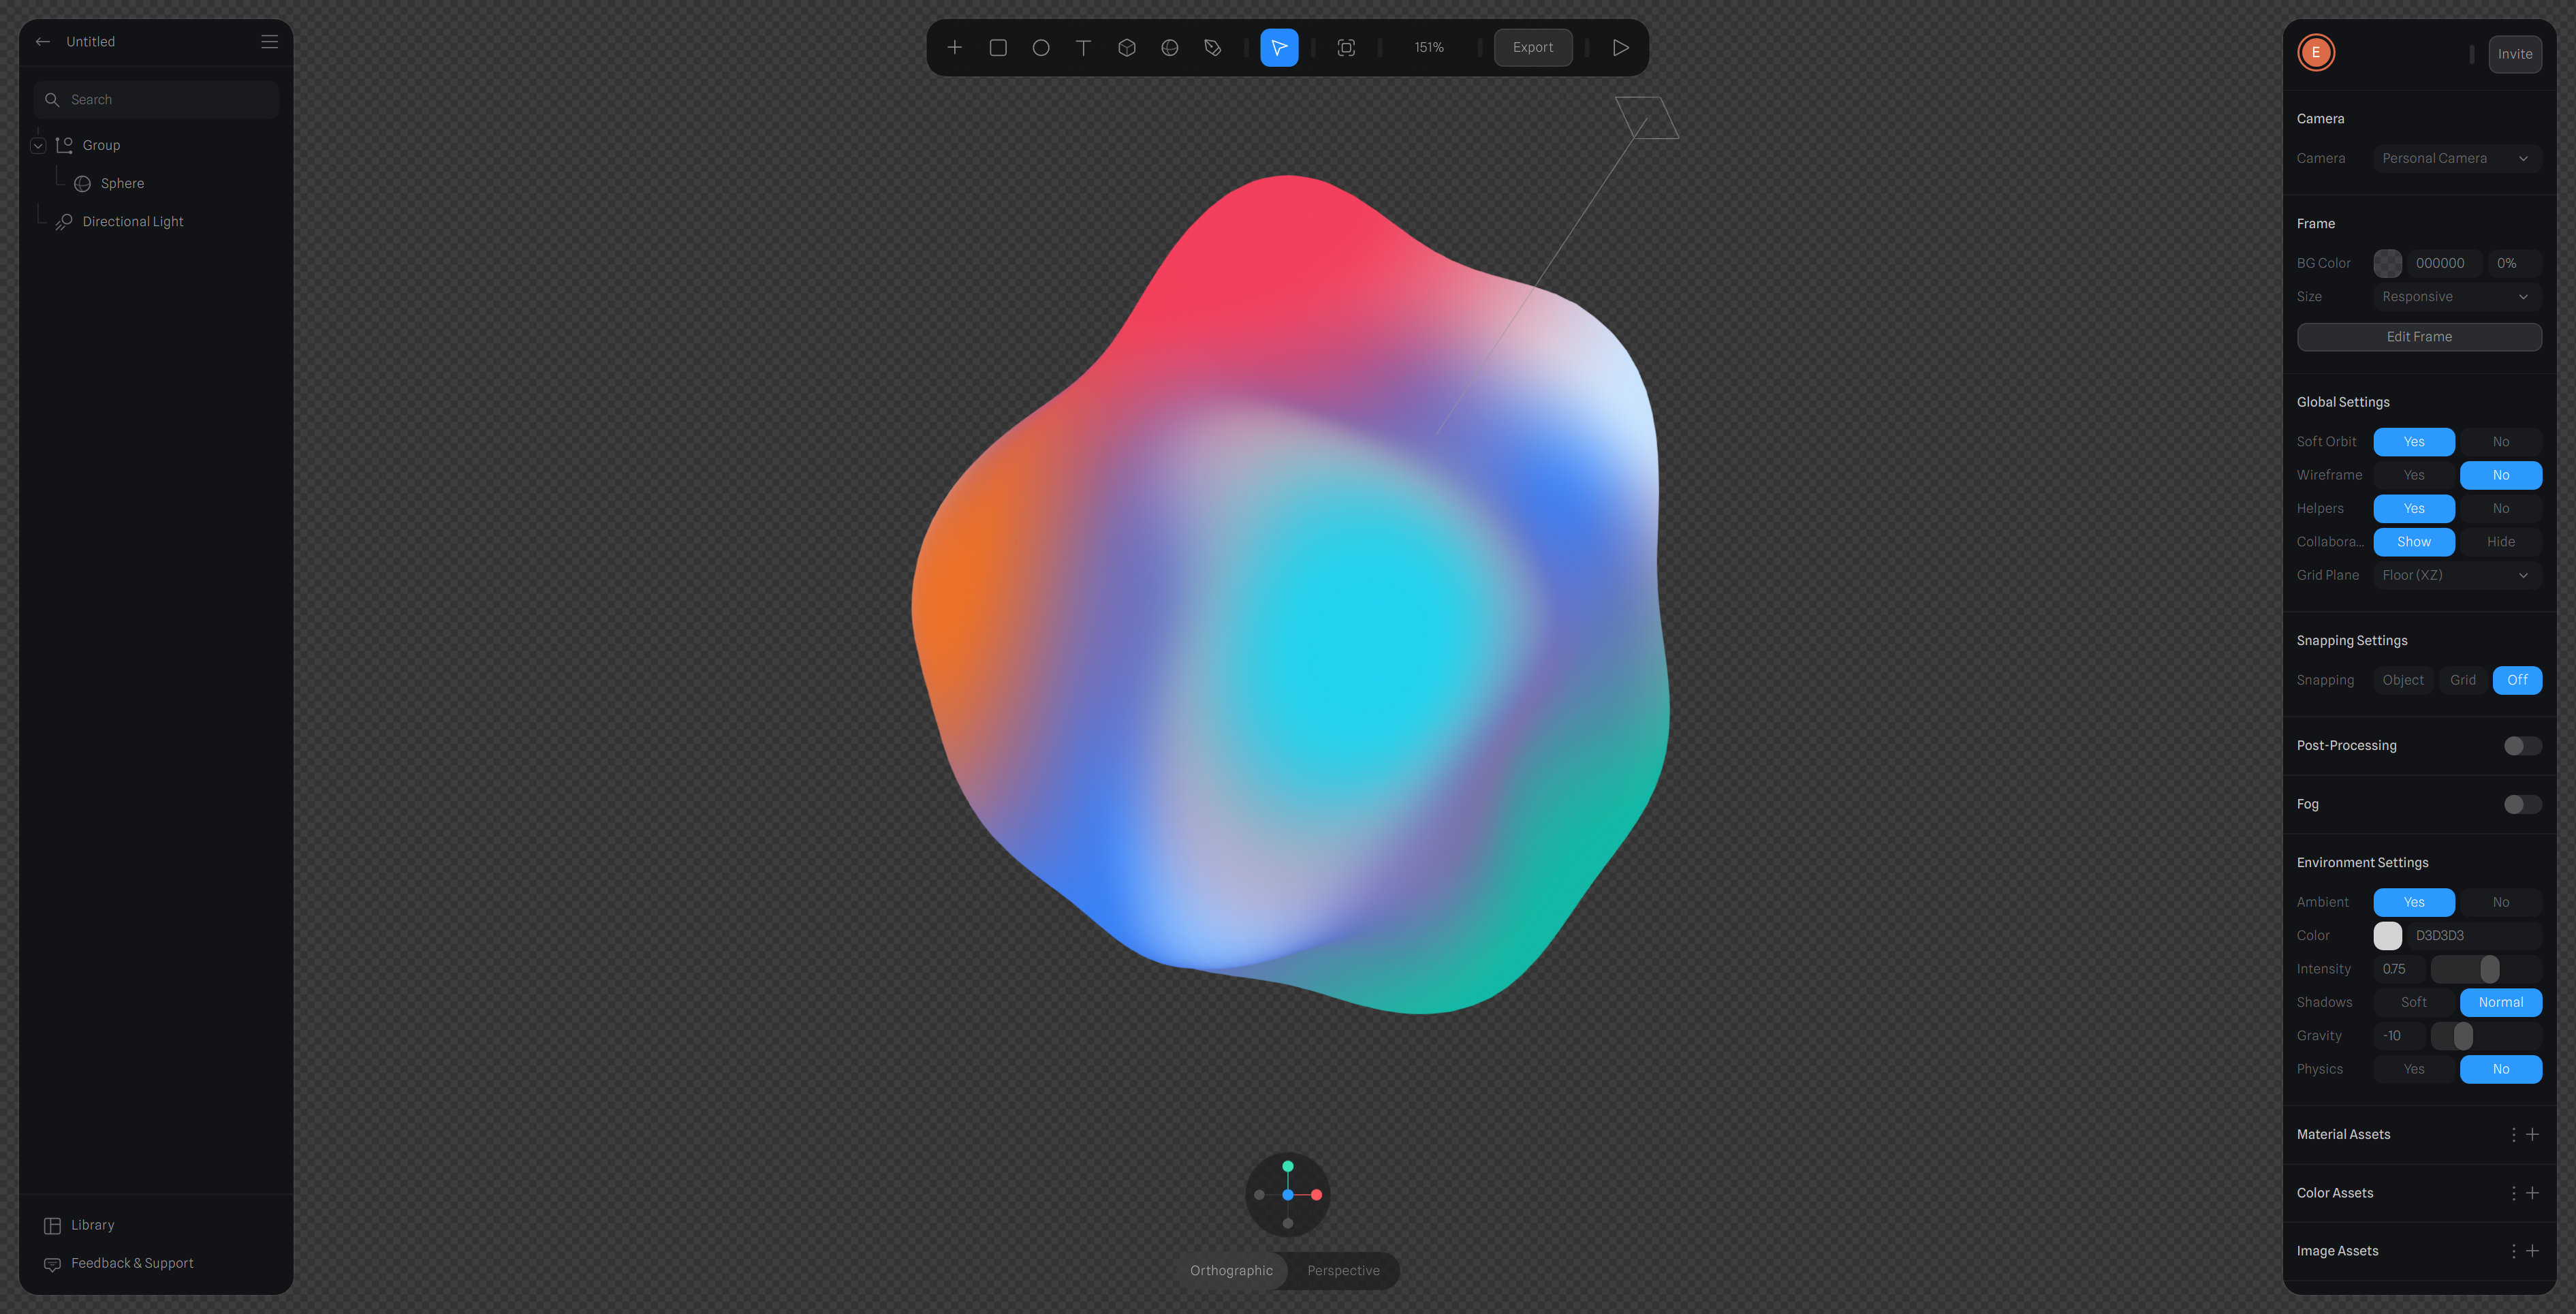
Task: Select the Rectangle shape tool
Action: pyautogui.click(x=997, y=47)
